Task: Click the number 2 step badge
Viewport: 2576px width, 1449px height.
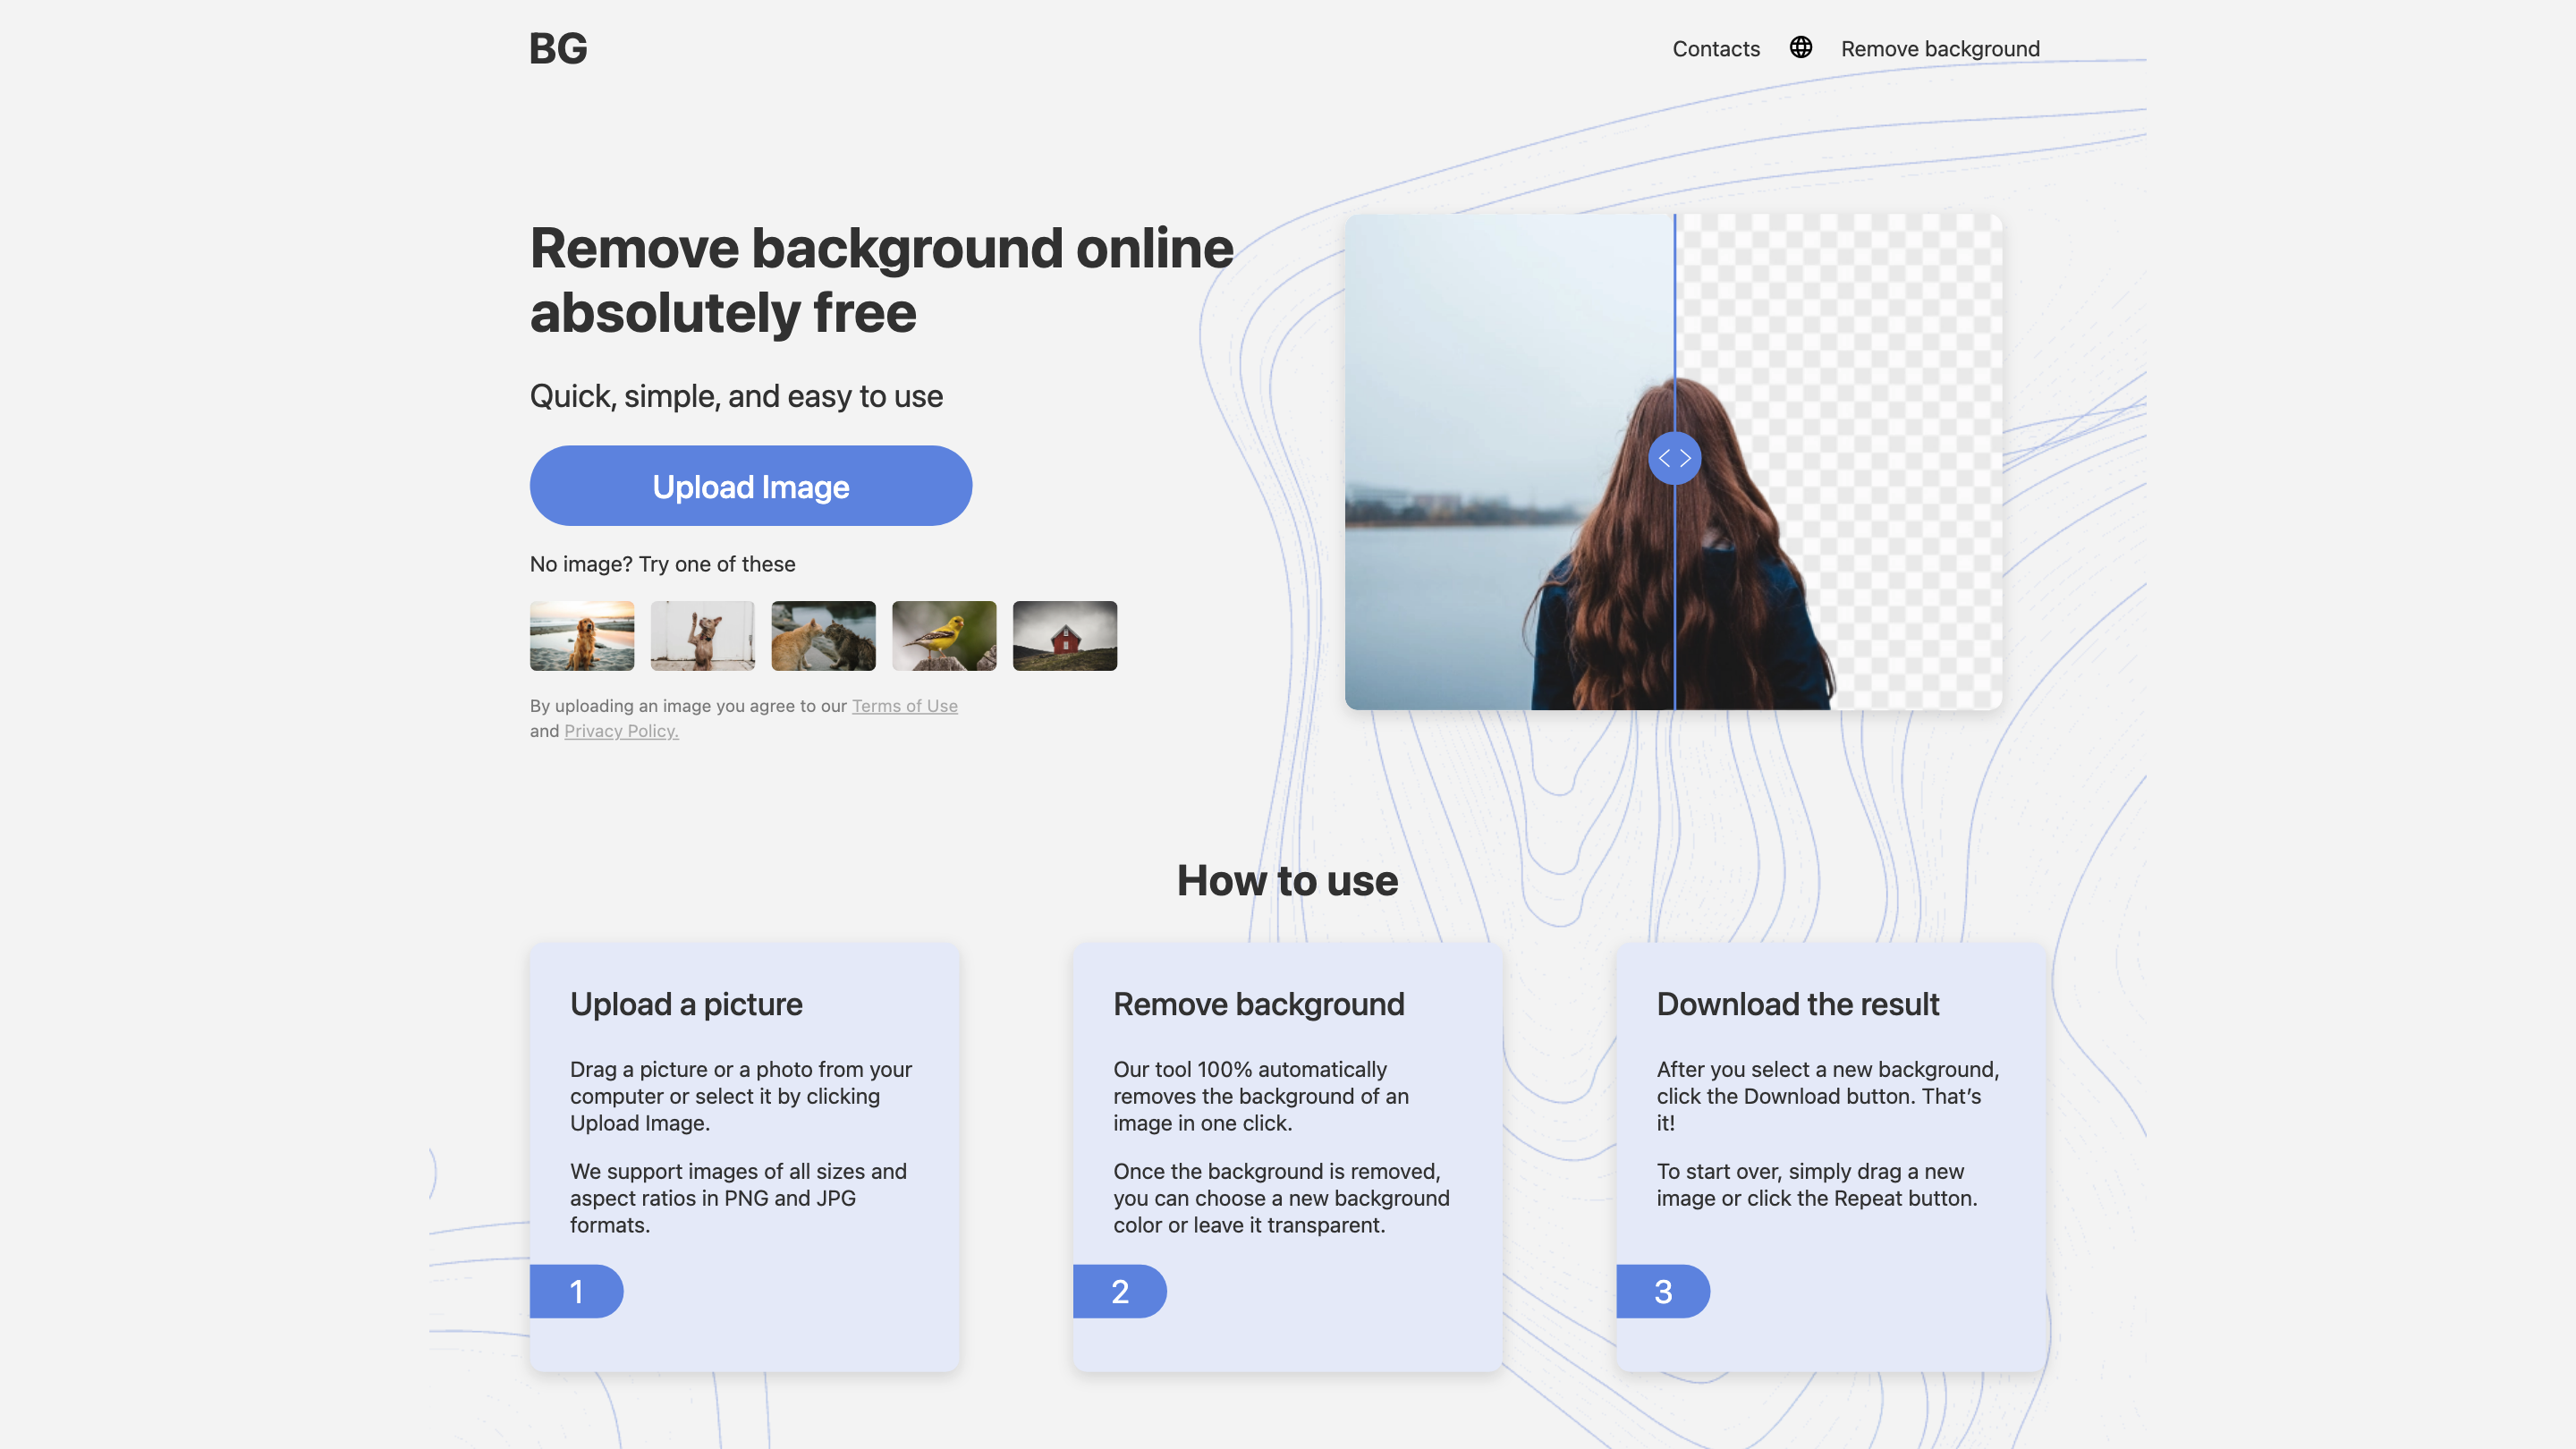Action: click(1119, 1290)
